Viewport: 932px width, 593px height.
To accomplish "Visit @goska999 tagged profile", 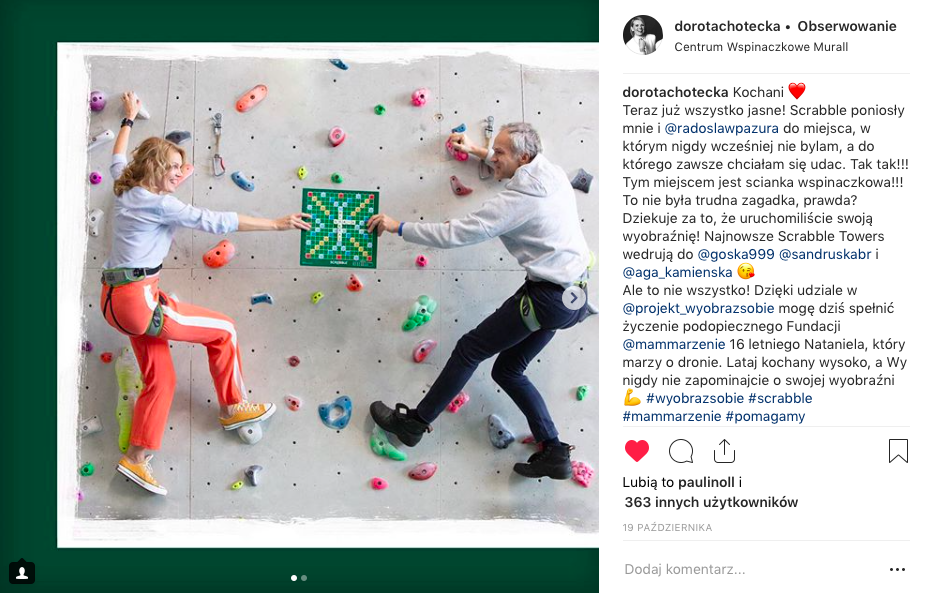I will (x=736, y=254).
